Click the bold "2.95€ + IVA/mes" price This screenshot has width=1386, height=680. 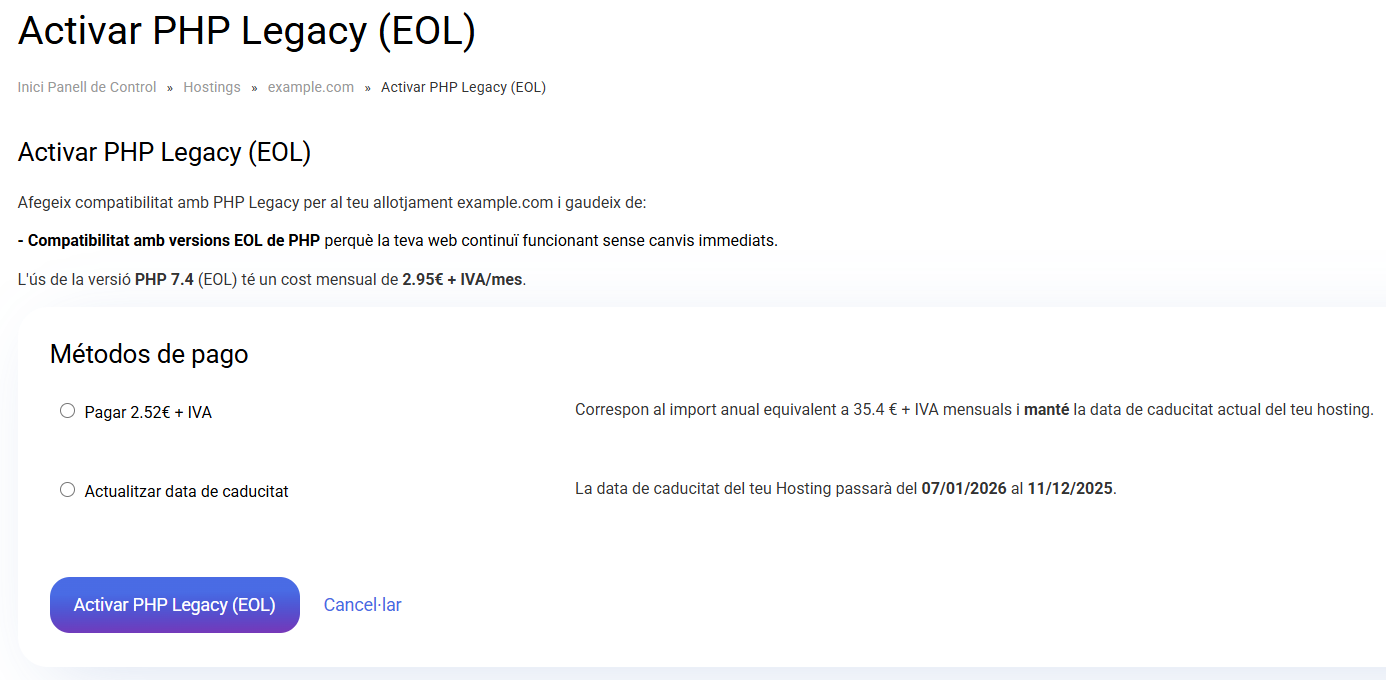click(x=462, y=279)
